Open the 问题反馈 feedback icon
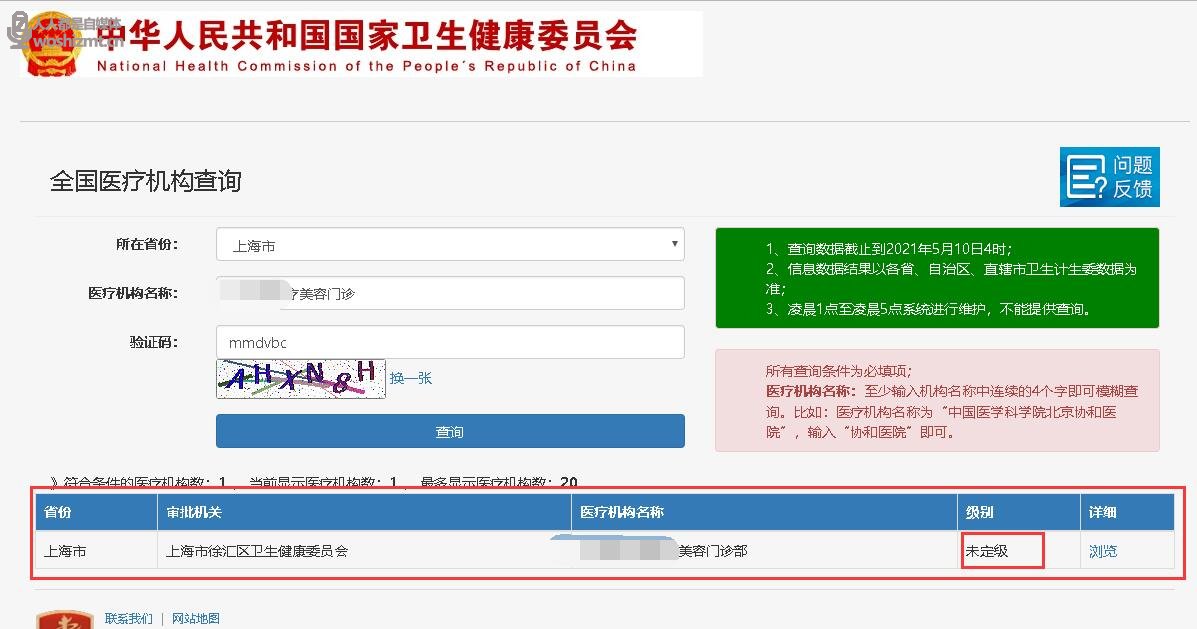 1109,177
